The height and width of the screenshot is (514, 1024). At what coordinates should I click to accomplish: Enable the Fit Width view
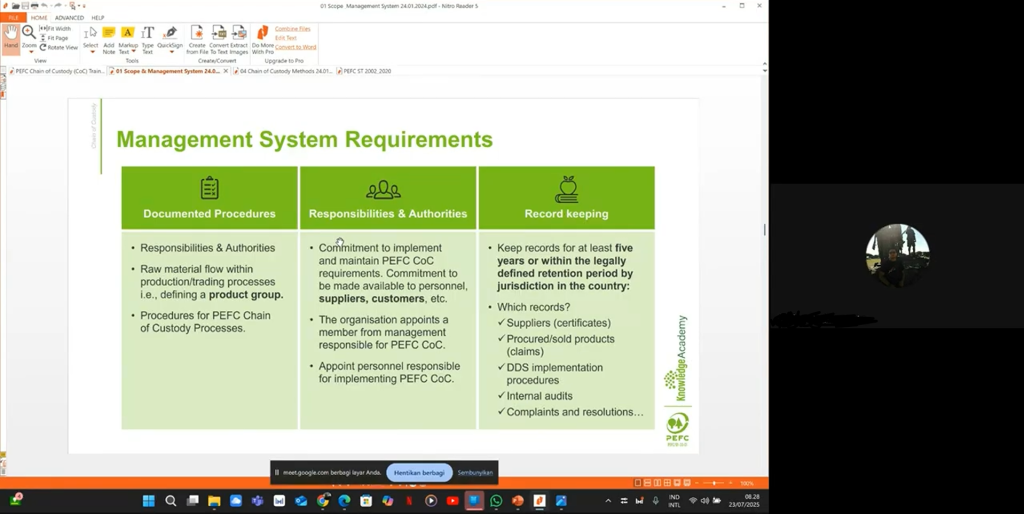coord(59,29)
